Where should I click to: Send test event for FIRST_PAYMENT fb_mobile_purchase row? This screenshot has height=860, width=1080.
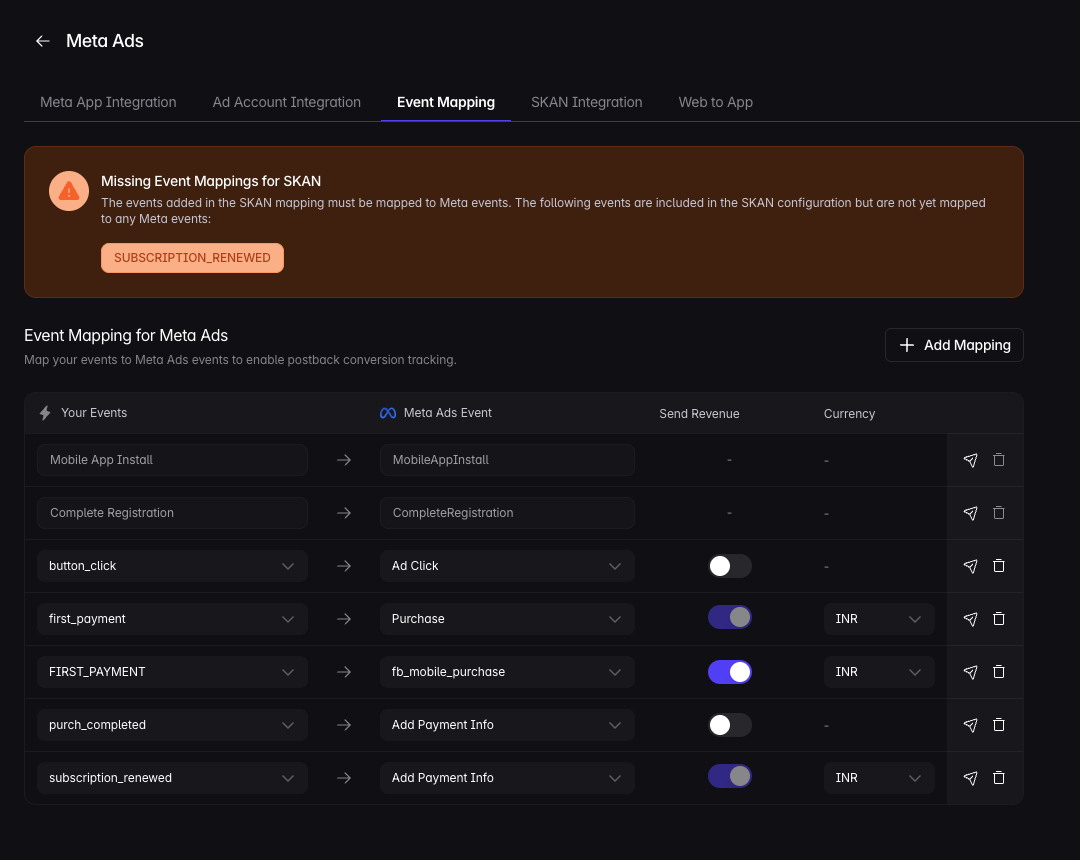(970, 672)
